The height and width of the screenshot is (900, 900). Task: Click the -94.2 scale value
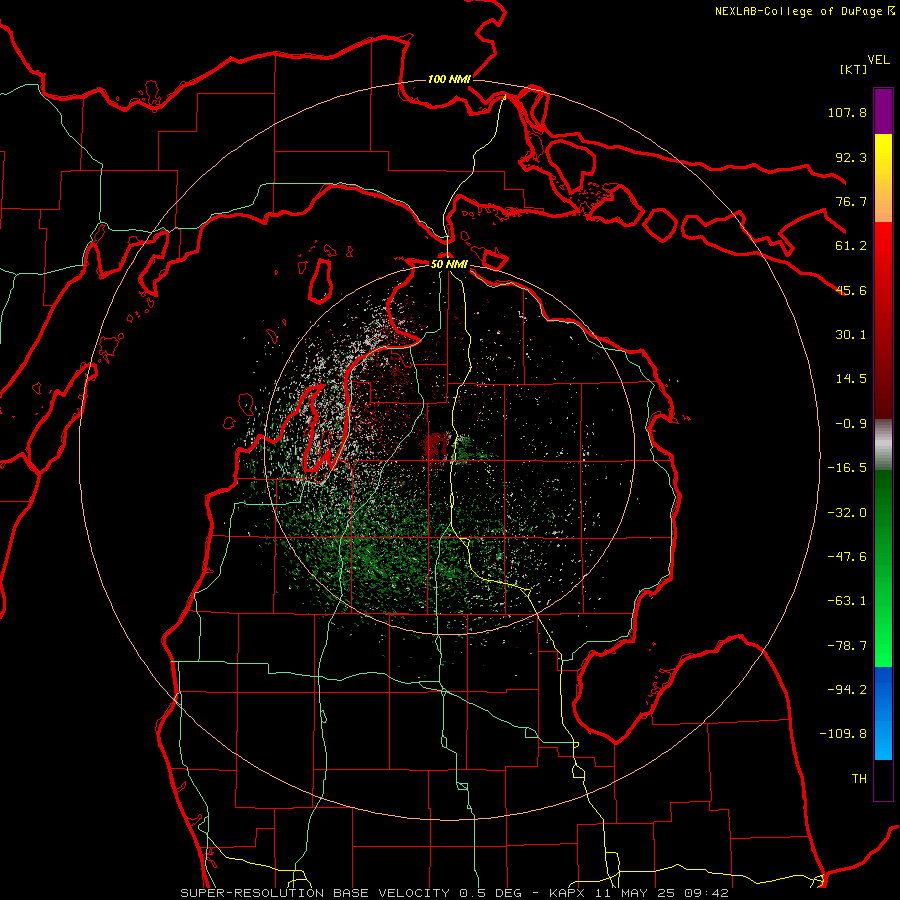(x=847, y=690)
